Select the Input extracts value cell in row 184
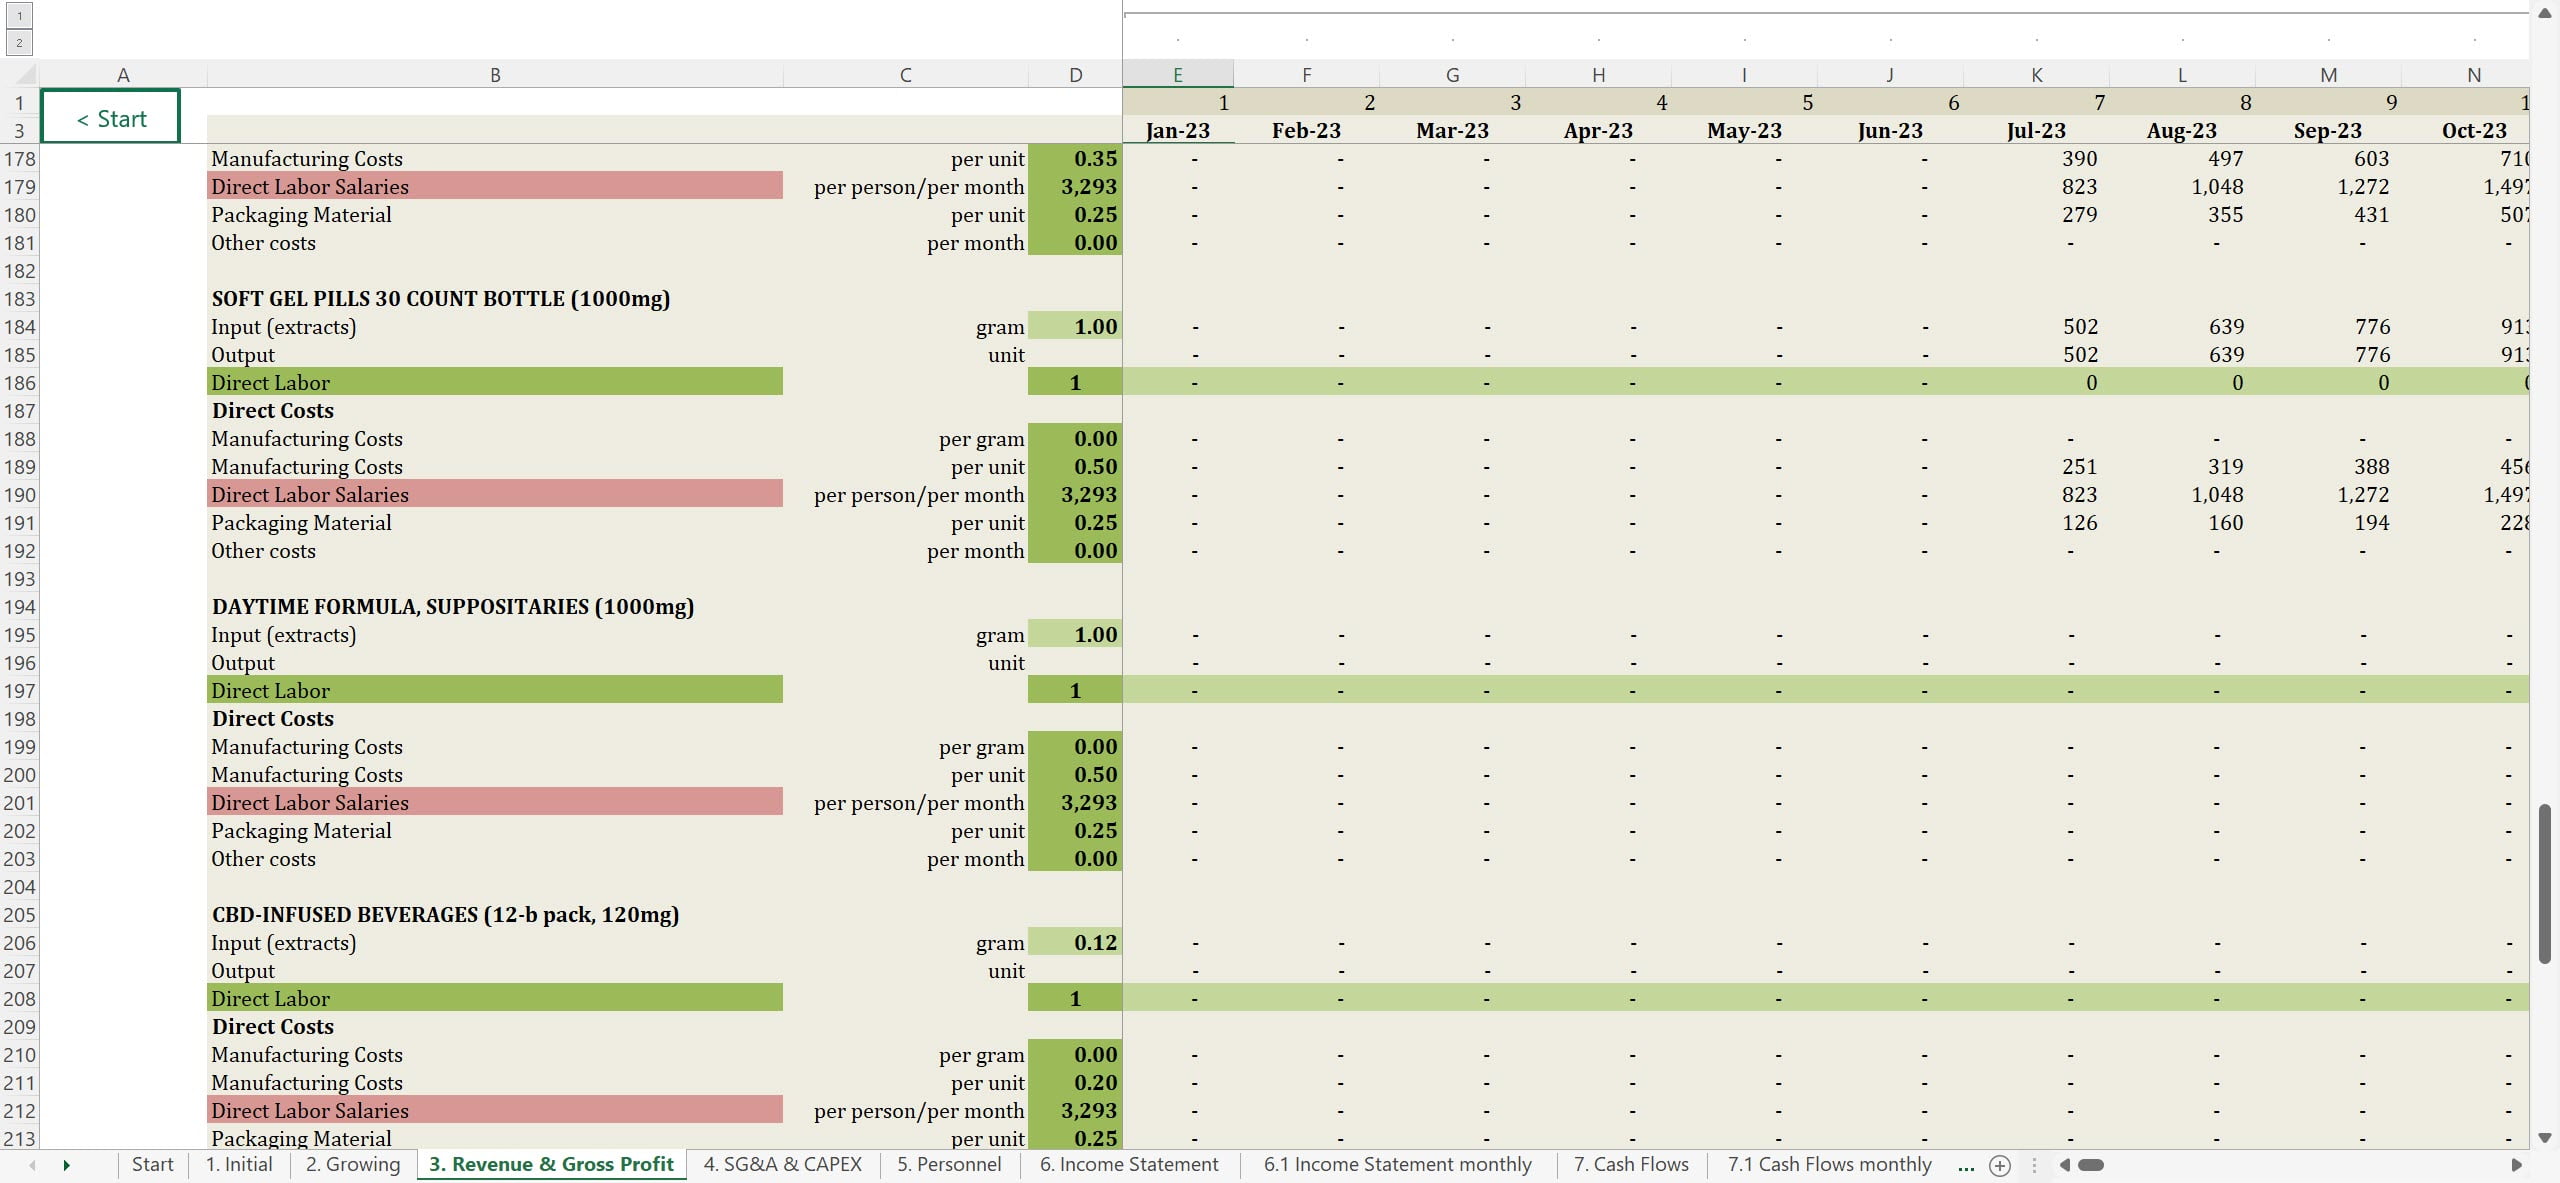Viewport: 2560px width, 1183px height. pos(1075,327)
